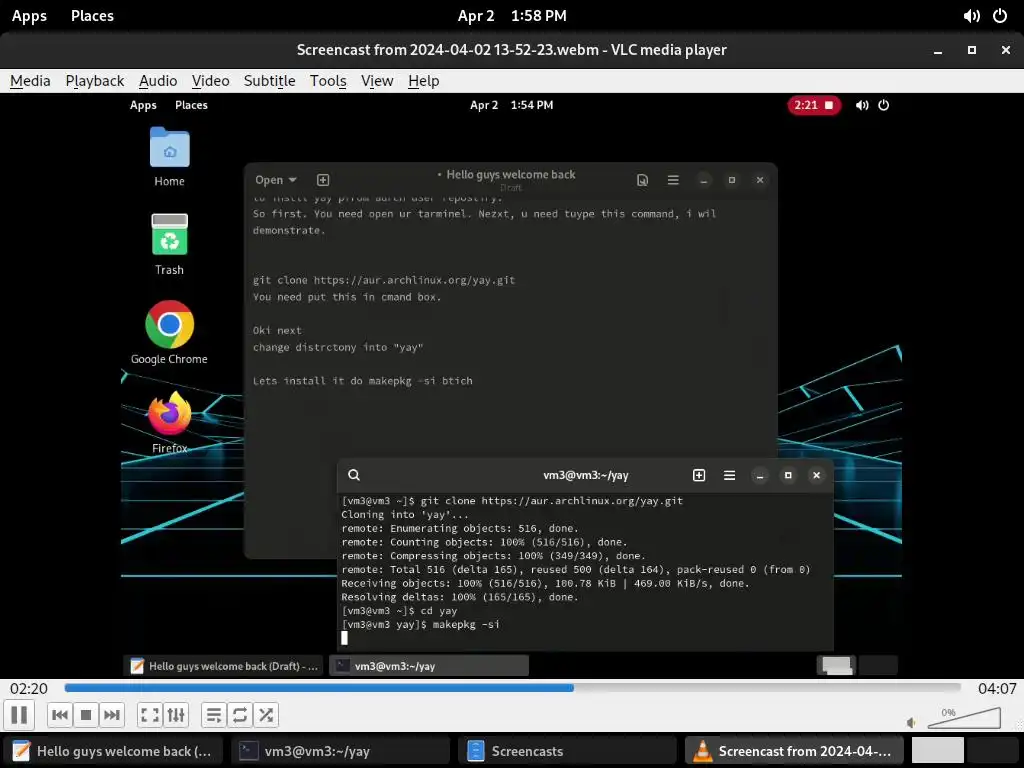Open the View menu in VLC
The height and width of the screenshot is (768, 1024).
pos(377,81)
